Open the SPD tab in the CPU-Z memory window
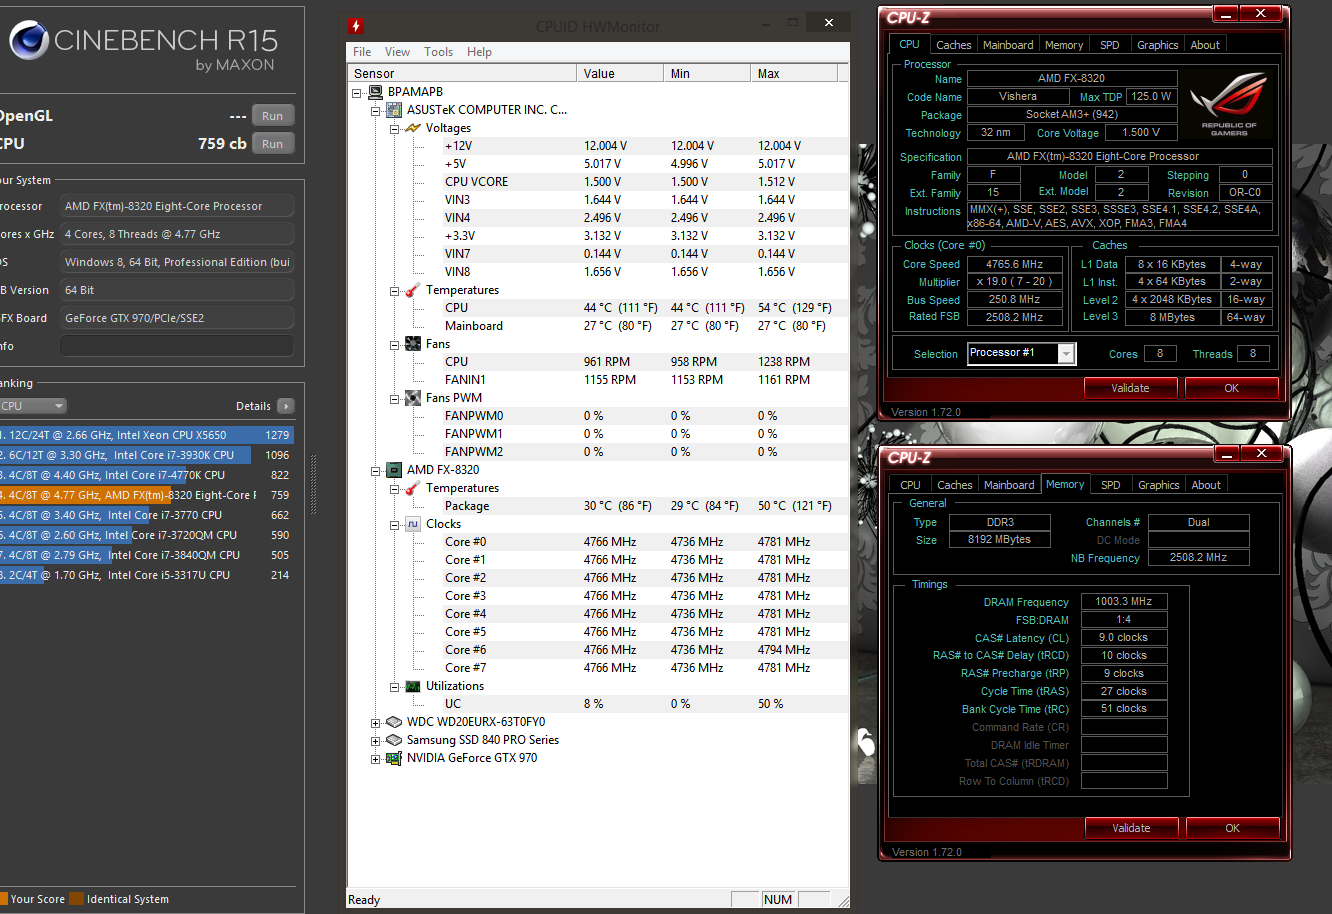 pos(1111,485)
